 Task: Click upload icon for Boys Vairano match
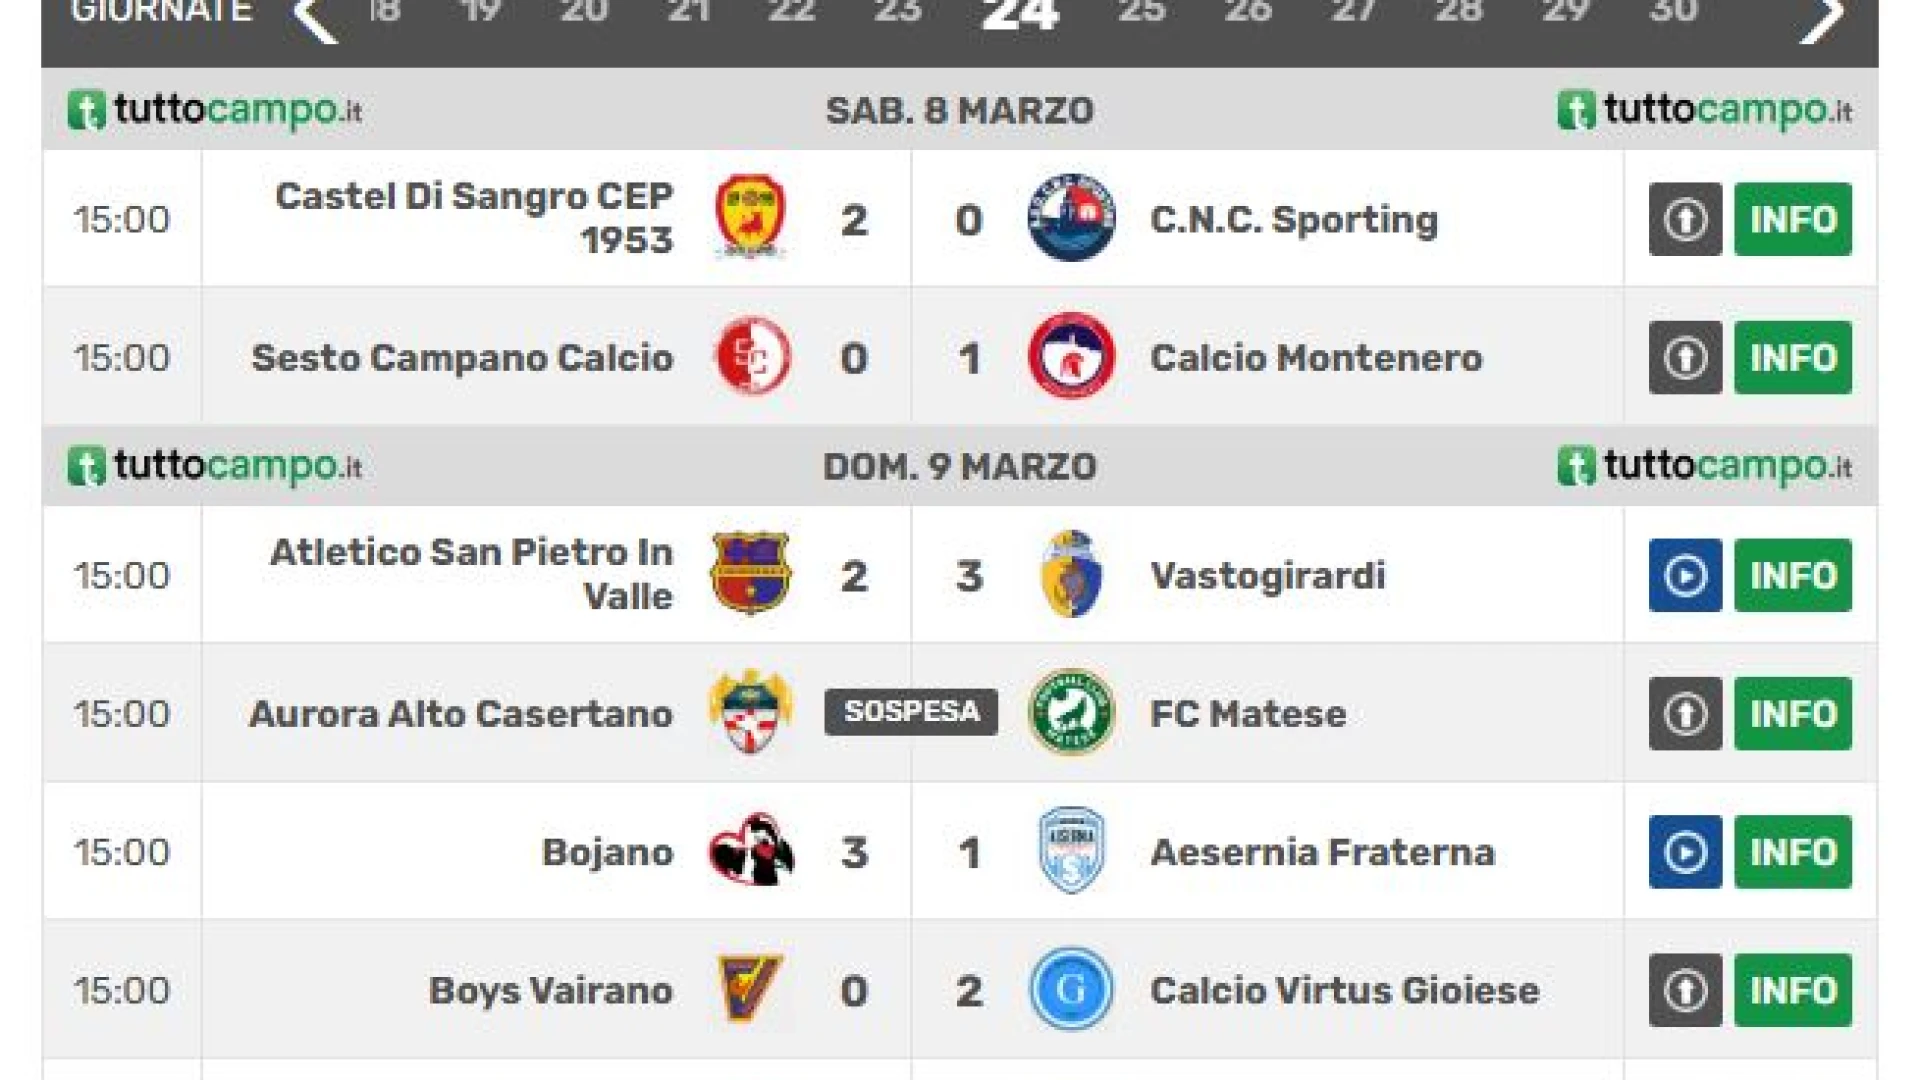click(1685, 990)
